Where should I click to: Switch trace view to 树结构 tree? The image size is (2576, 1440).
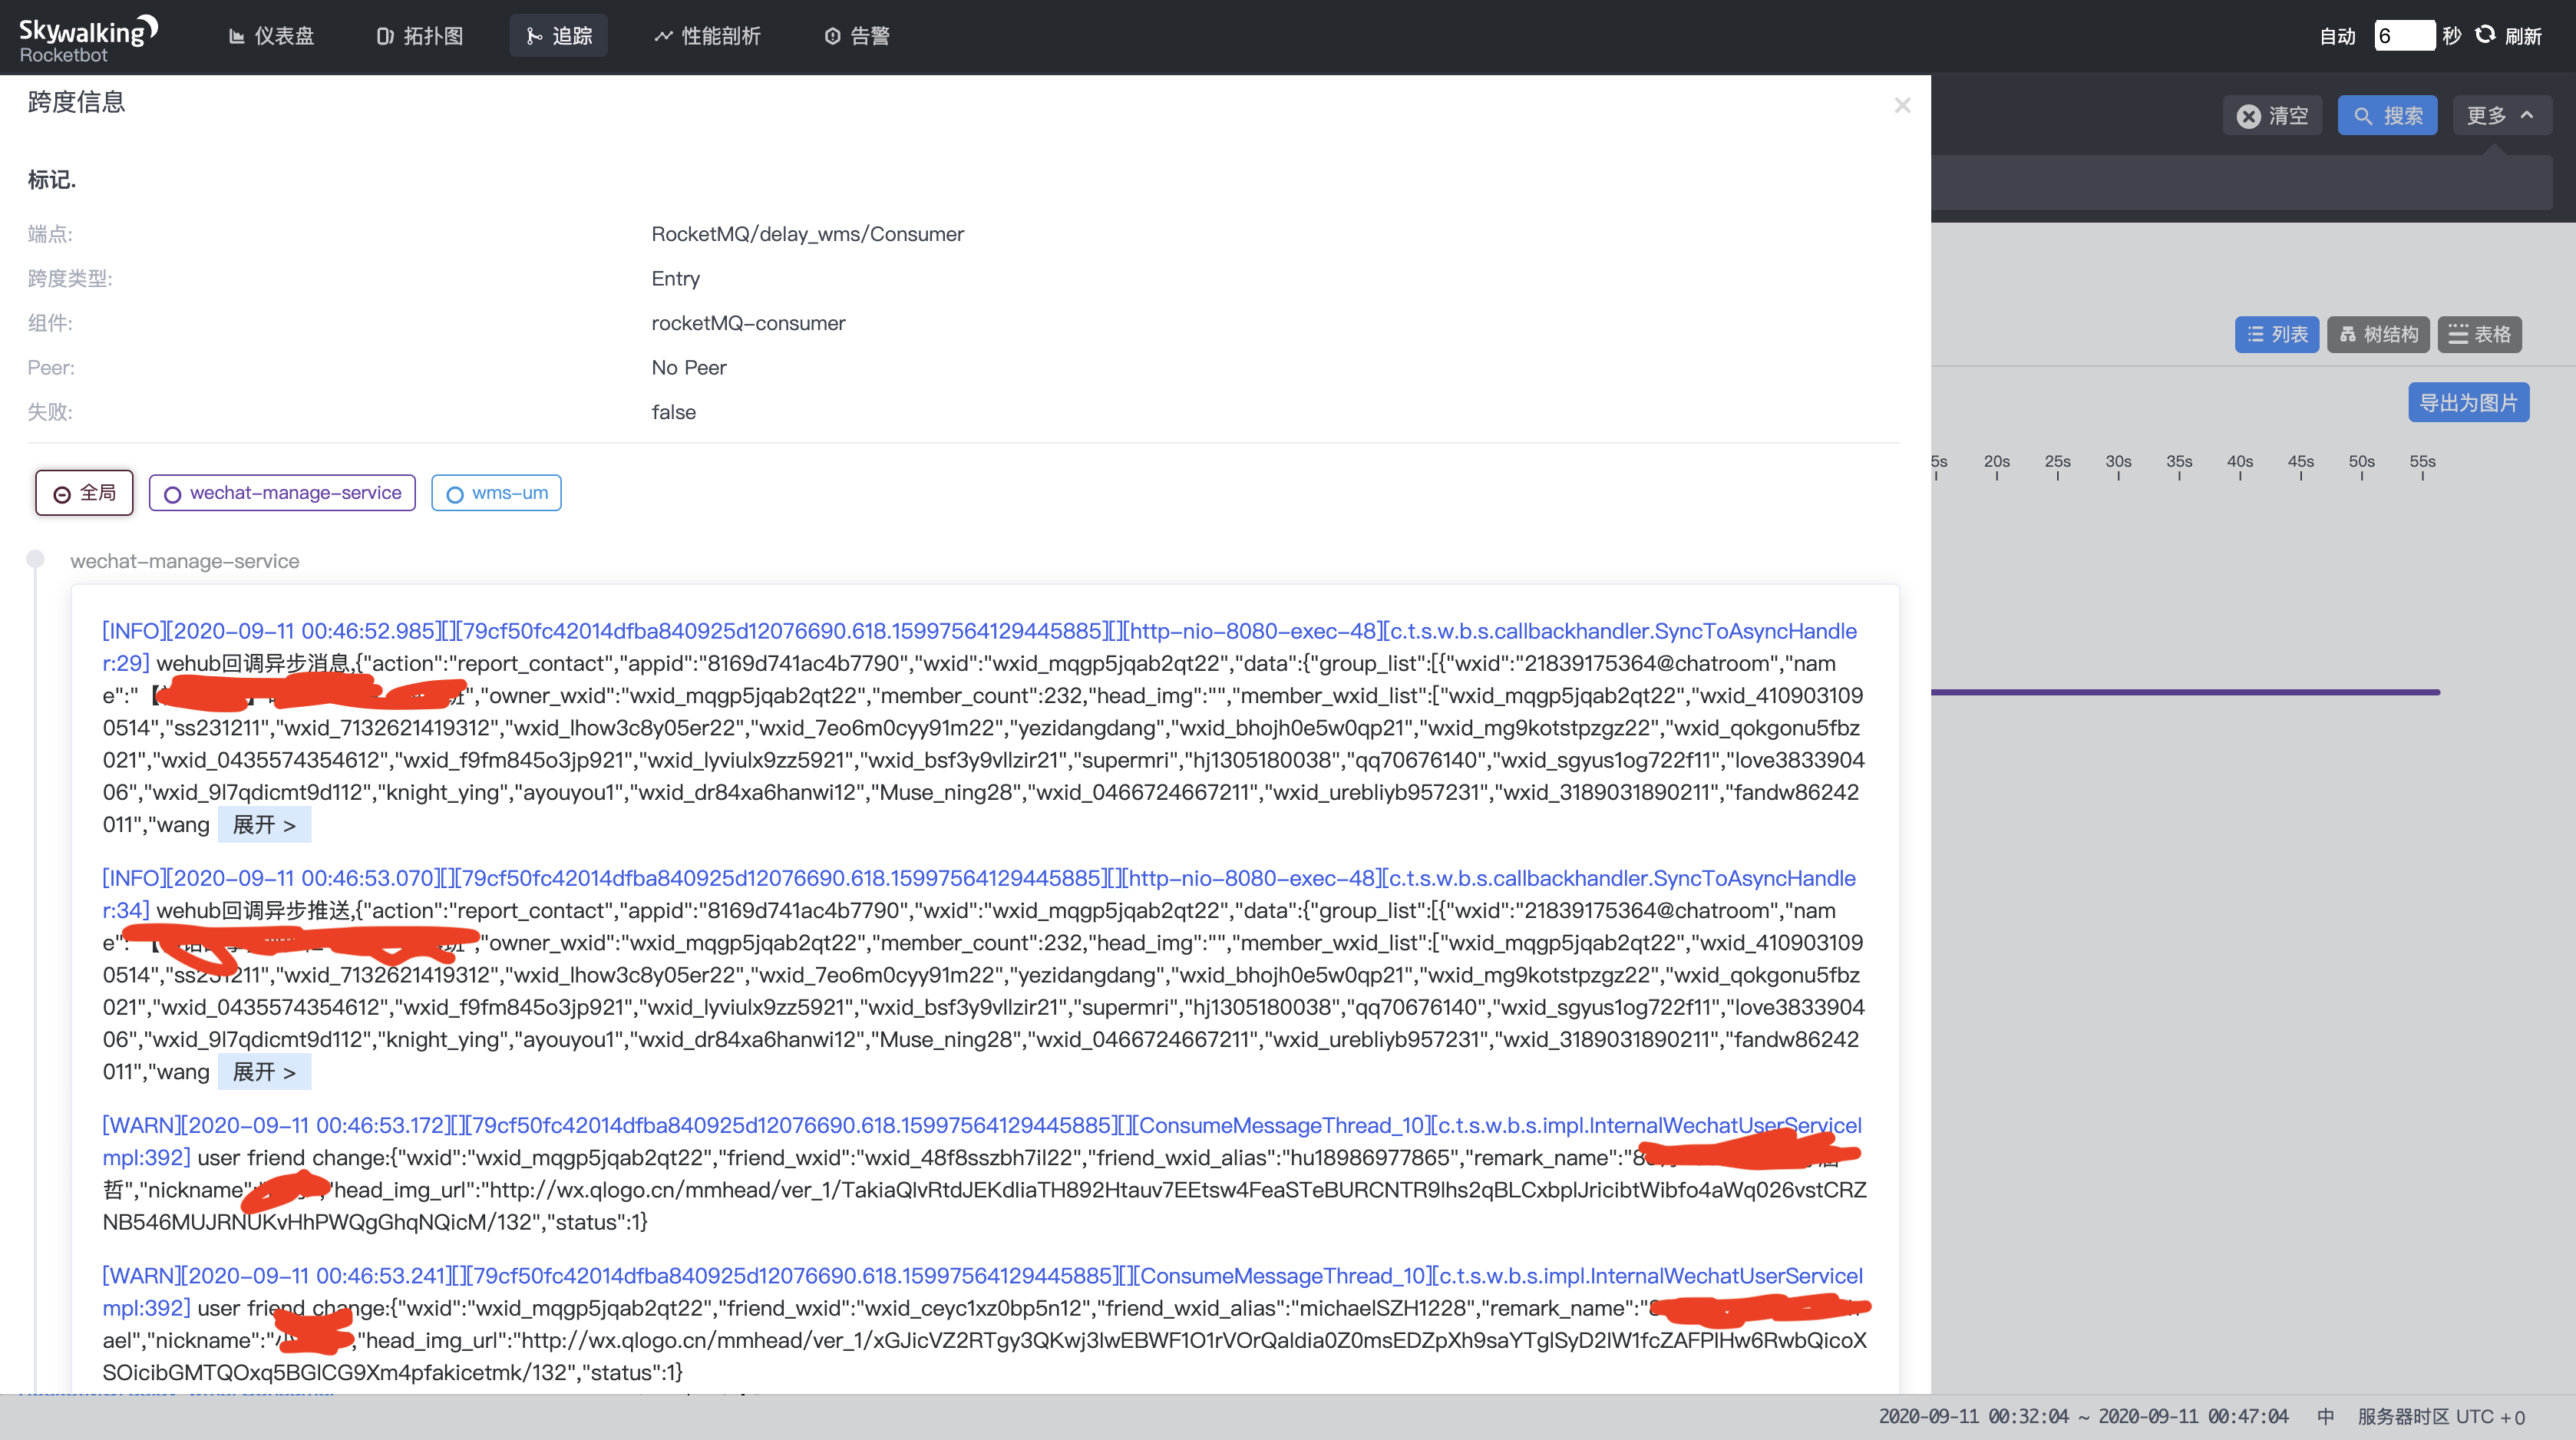(2378, 334)
